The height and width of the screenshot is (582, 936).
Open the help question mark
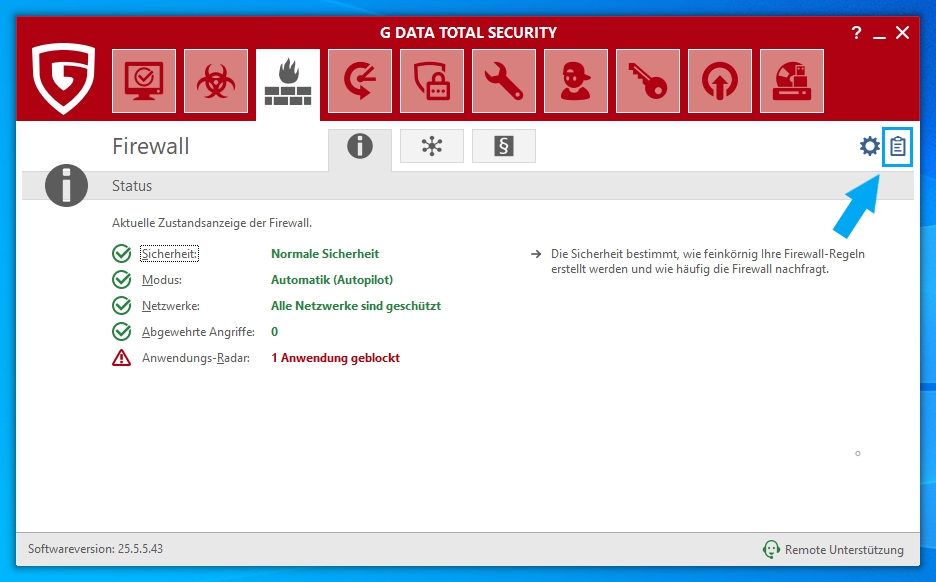(x=856, y=33)
